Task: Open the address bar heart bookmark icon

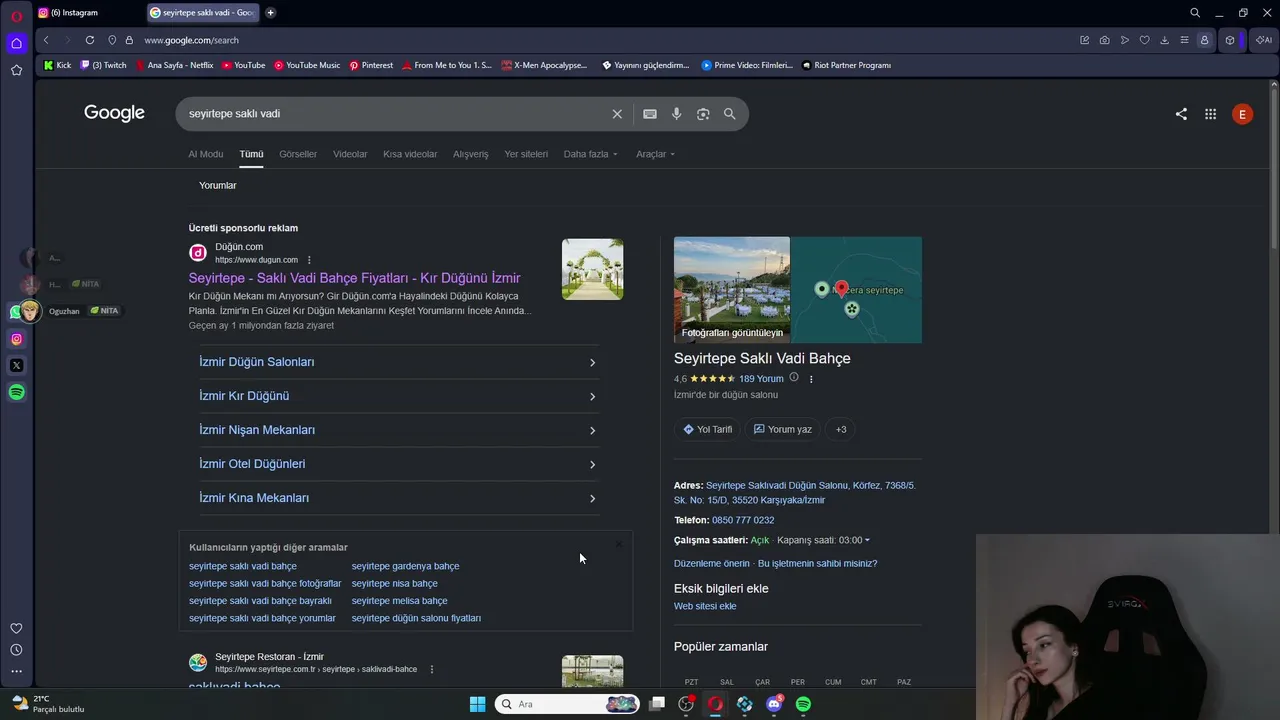Action: pyautogui.click(x=1144, y=40)
